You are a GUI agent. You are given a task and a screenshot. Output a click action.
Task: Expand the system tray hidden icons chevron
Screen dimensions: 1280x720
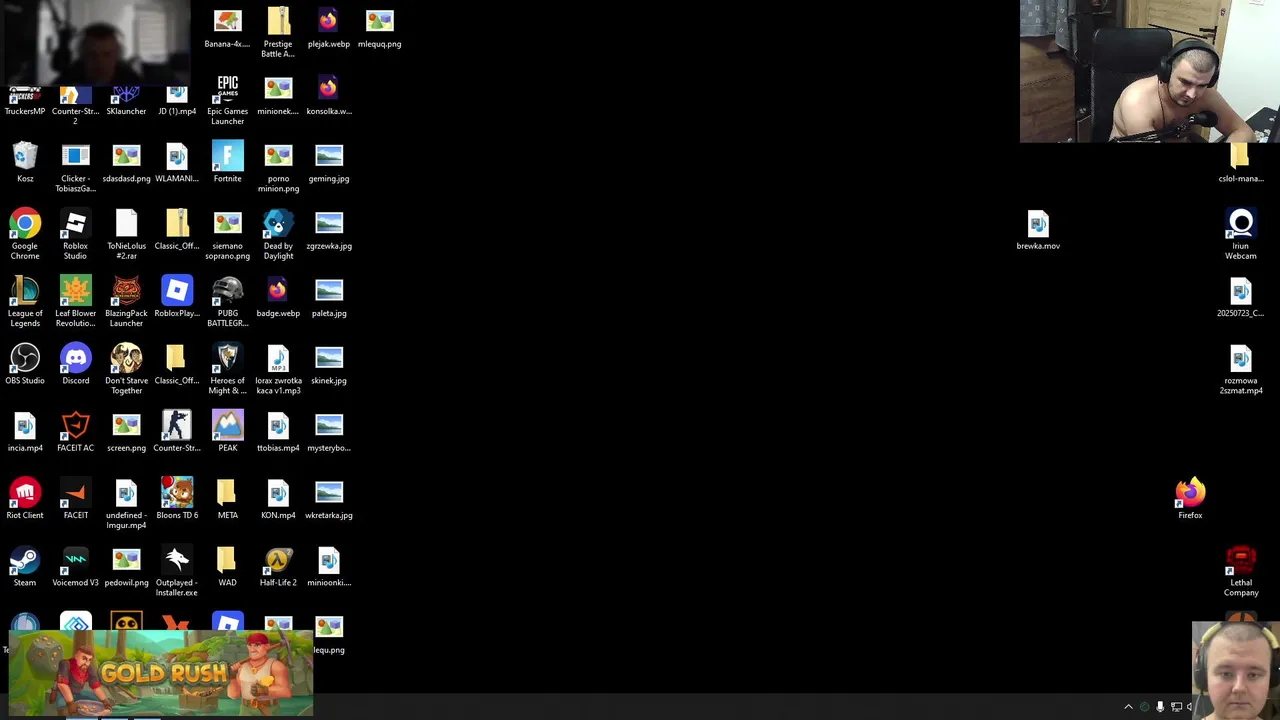tap(1128, 707)
